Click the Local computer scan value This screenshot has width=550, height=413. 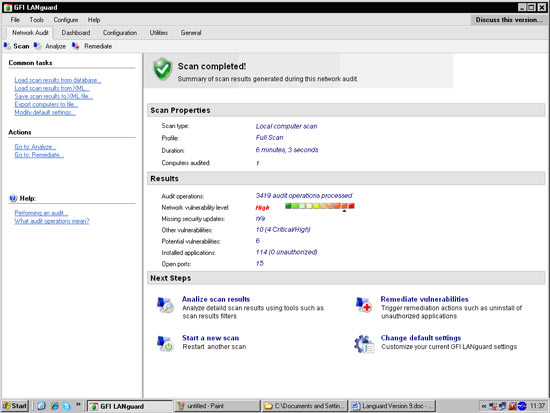(x=286, y=126)
